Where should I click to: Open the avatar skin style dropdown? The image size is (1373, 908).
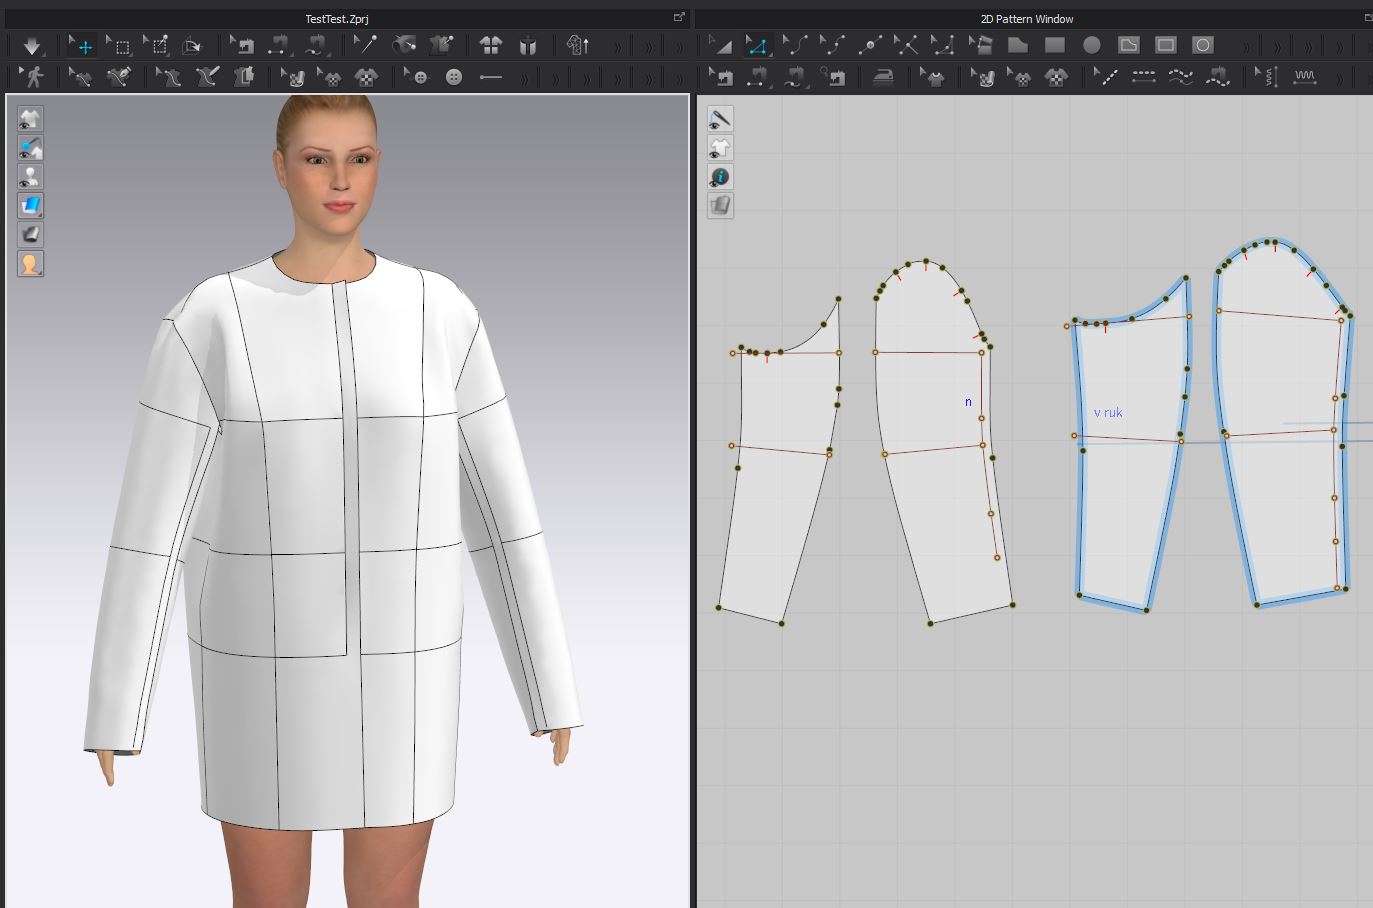[x=30, y=264]
